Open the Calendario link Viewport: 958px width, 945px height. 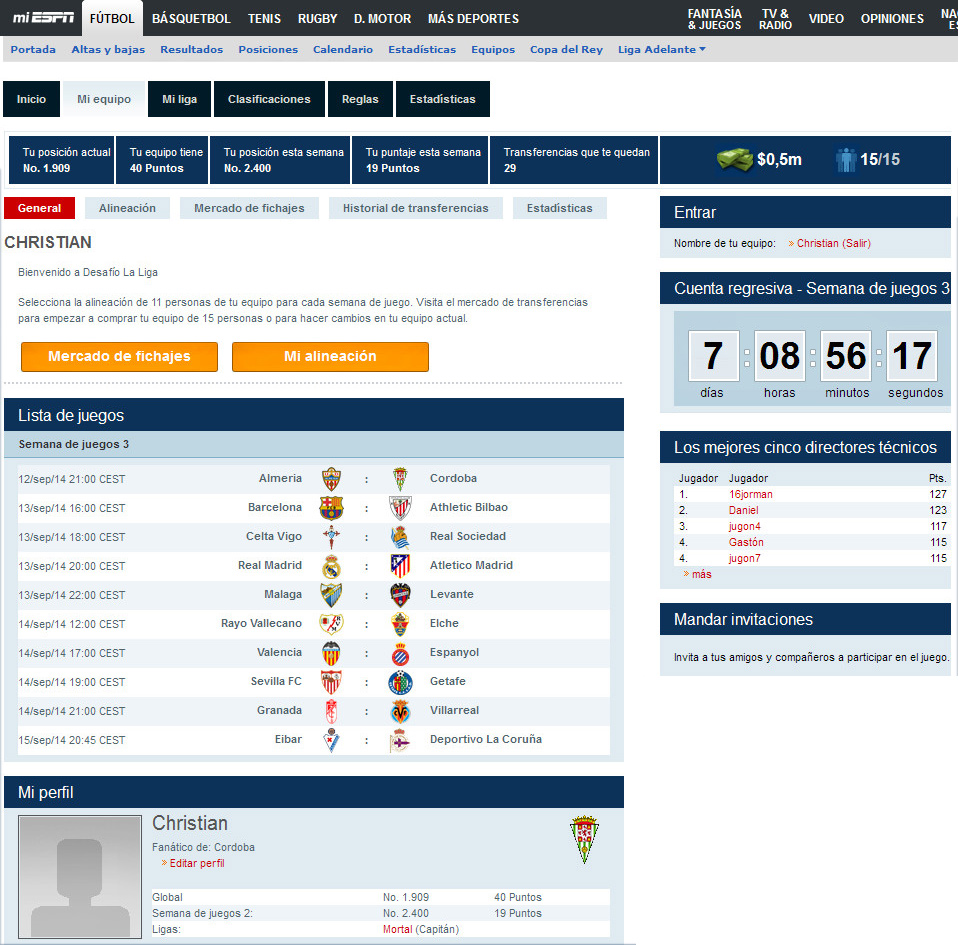[343, 49]
